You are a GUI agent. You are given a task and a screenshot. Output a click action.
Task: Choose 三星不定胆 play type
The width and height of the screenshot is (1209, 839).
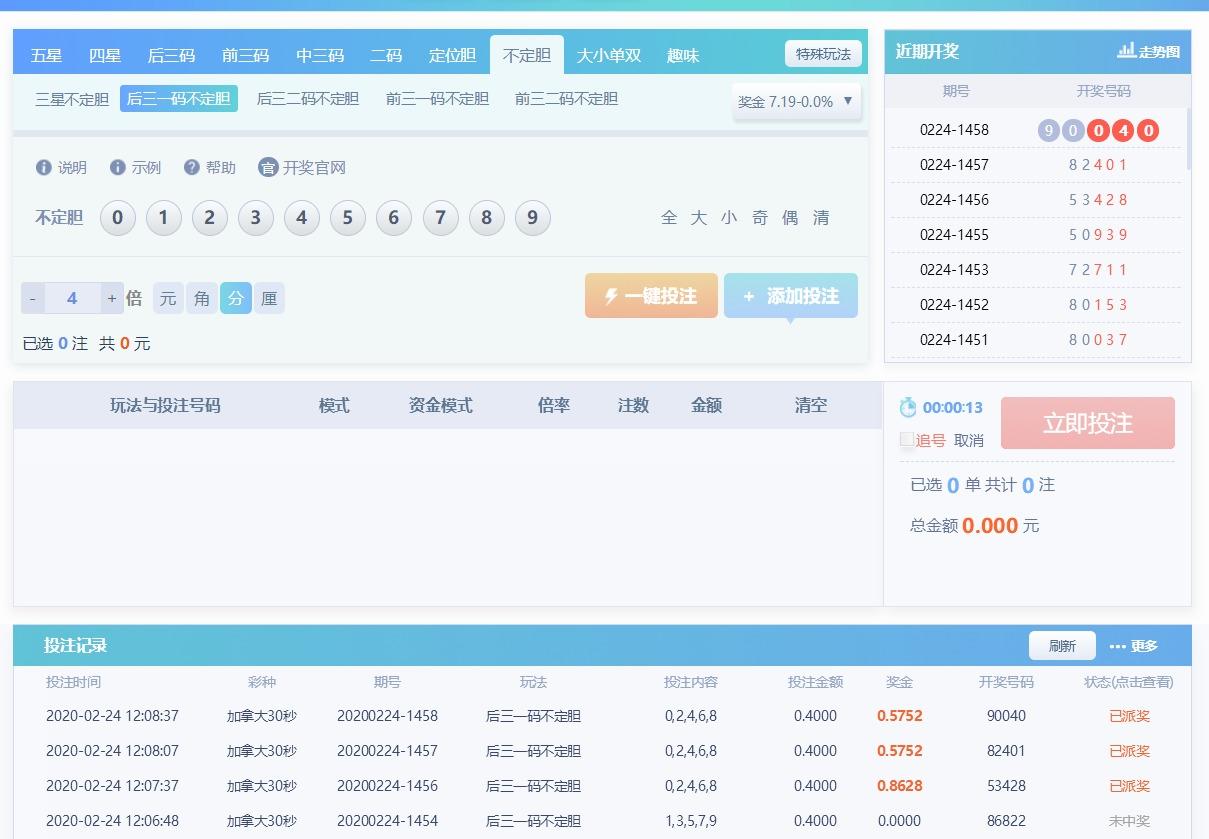point(72,99)
